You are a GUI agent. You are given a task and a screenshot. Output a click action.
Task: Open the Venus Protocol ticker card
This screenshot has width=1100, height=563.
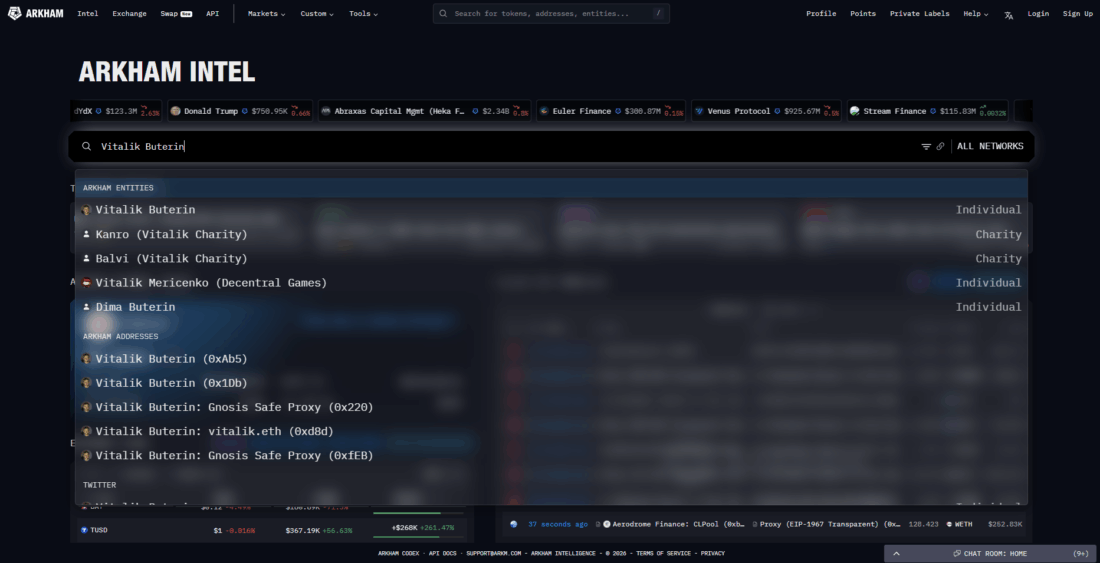[766, 111]
